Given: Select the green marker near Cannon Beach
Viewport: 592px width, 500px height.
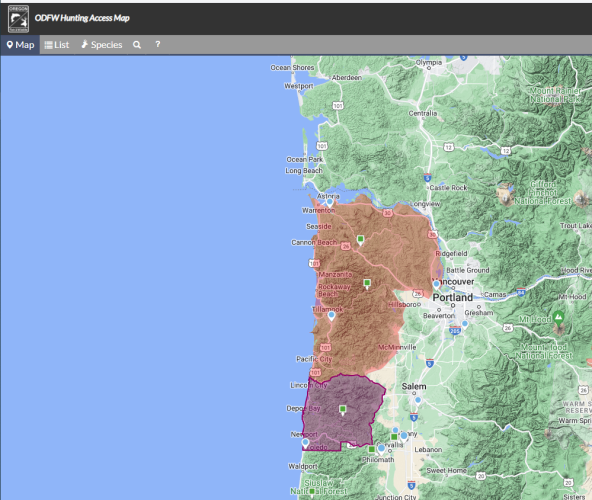Looking at the screenshot, I should click(361, 240).
